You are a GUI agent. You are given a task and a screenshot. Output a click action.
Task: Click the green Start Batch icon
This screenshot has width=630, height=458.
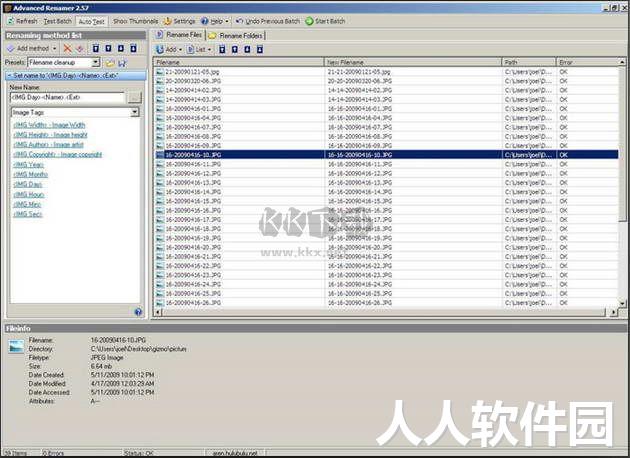[309, 21]
